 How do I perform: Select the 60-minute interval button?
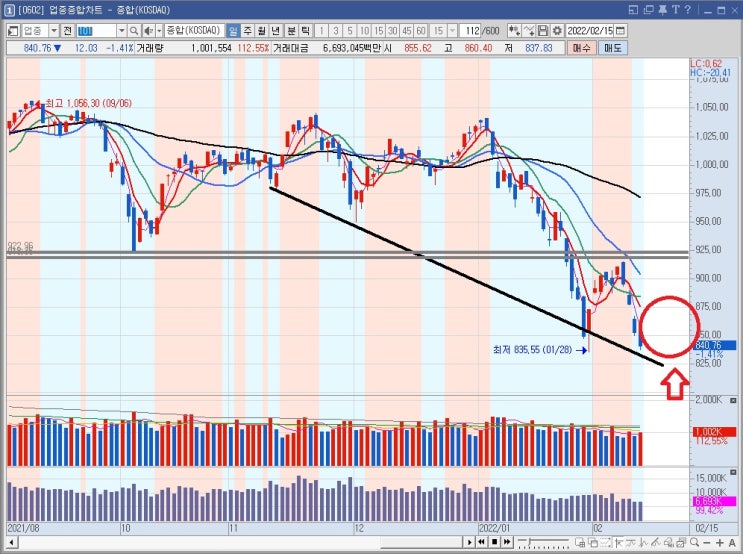(421, 31)
